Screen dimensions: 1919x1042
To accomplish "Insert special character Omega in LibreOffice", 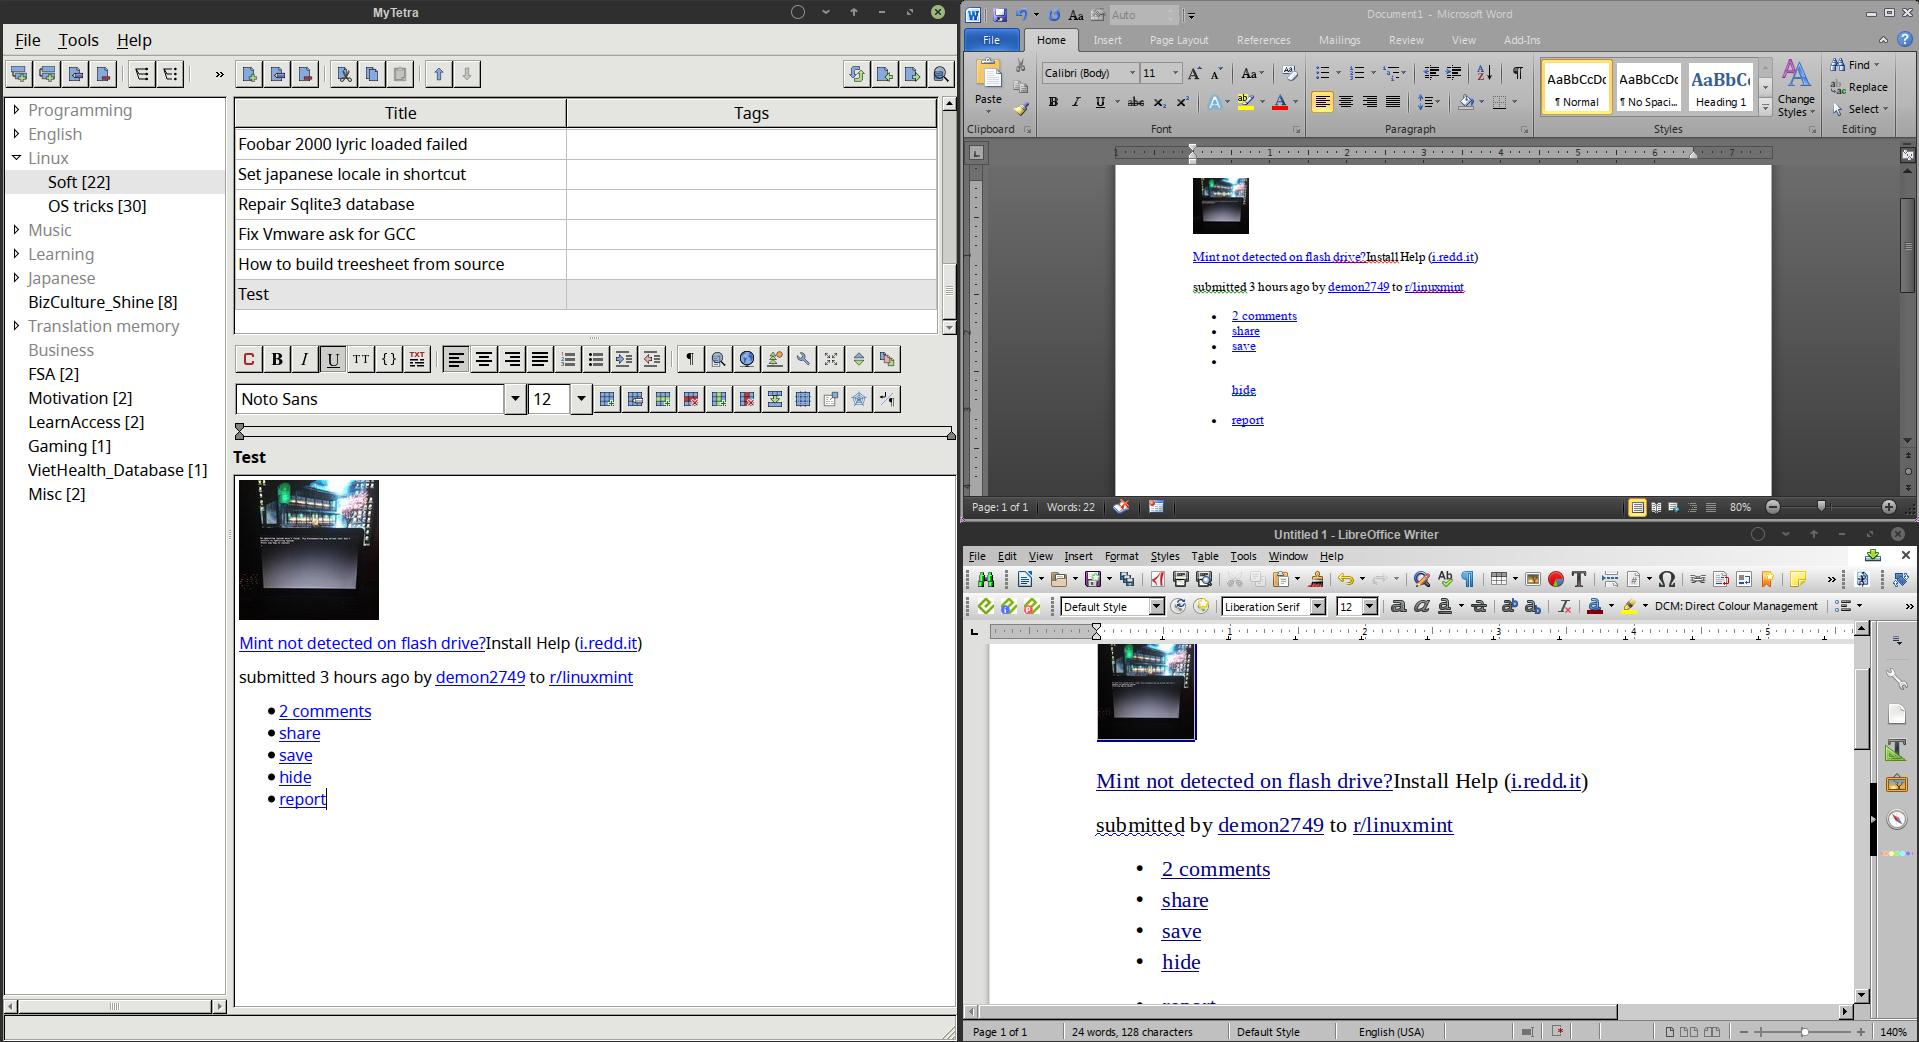I will pyautogui.click(x=1666, y=579).
